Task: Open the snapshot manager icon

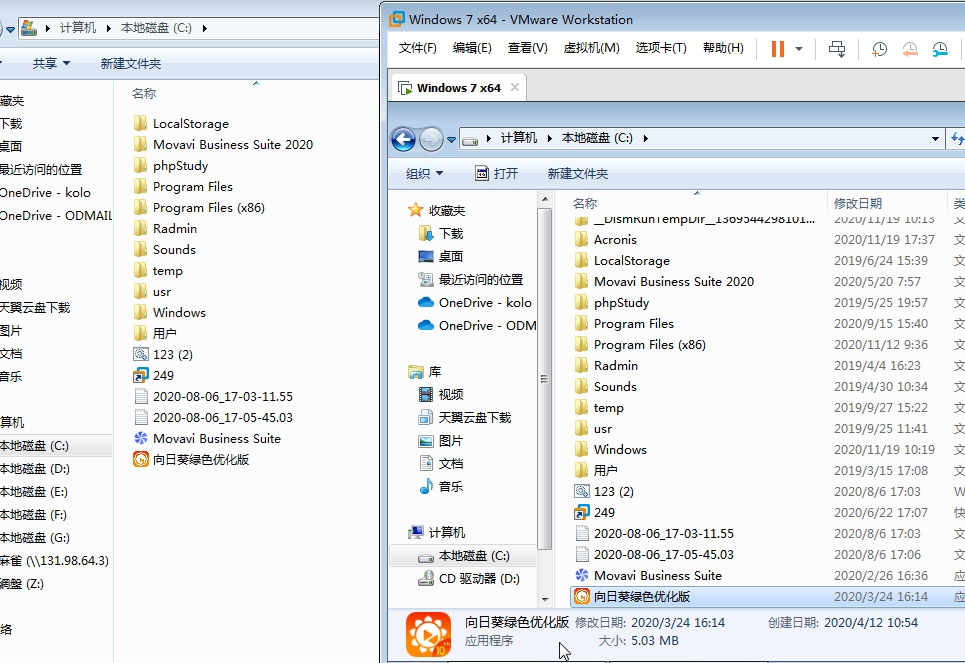Action: pyautogui.click(x=940, y=48)
